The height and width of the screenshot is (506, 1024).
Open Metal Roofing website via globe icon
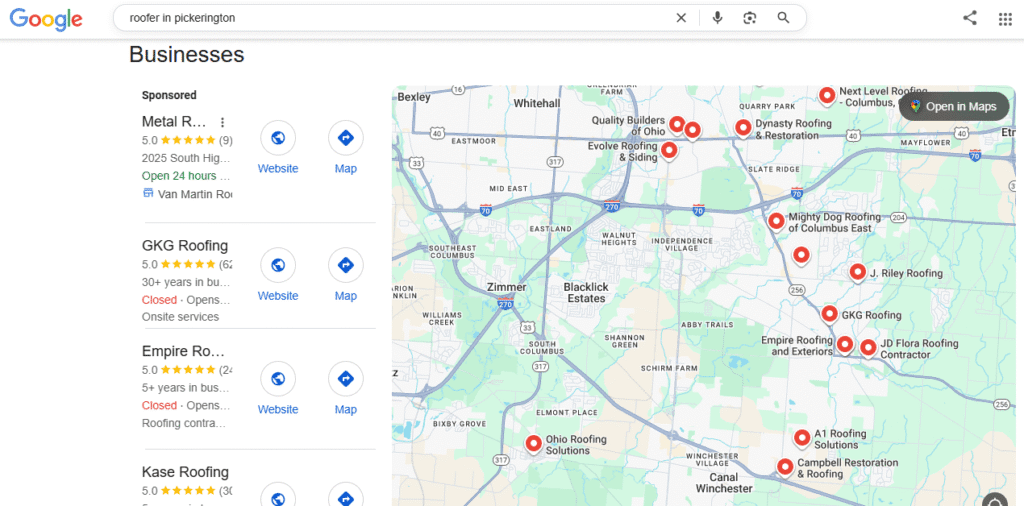click(278, 138)
